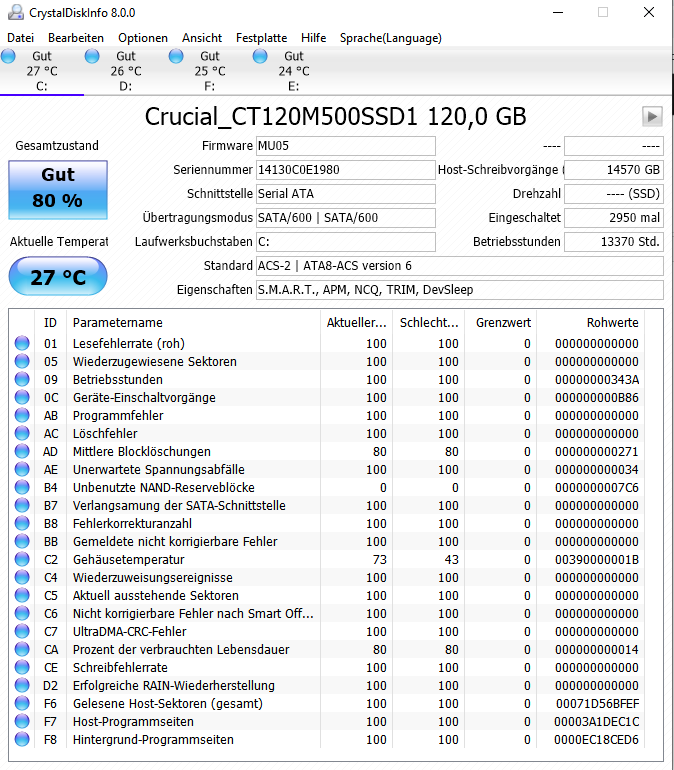
Task: Click the disk title Crucial_CT120M500SSD1 120,0 GB
Action: (335, 117)
